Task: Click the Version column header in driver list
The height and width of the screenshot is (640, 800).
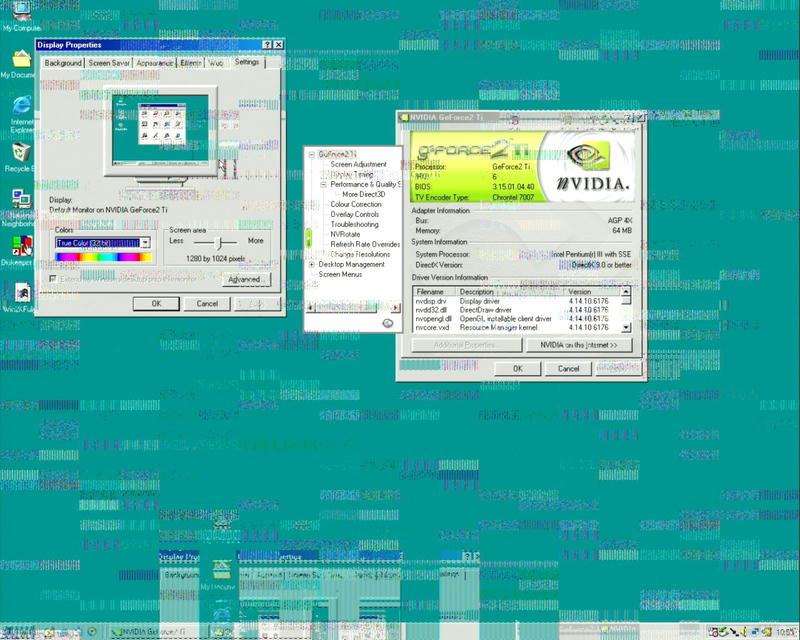Action: click(x=593, y=292)
